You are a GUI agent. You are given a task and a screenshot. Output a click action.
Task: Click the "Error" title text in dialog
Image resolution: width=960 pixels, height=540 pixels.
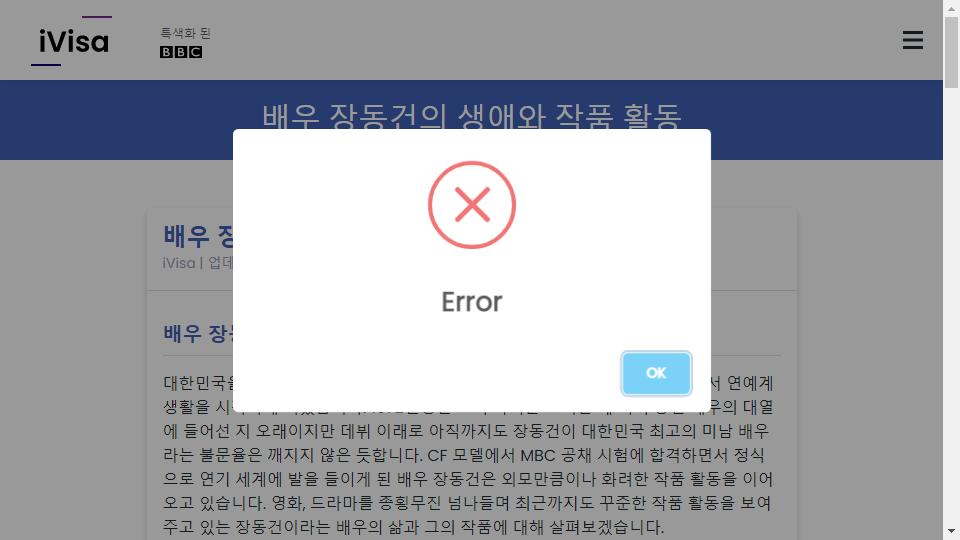(x=471, y=302)
